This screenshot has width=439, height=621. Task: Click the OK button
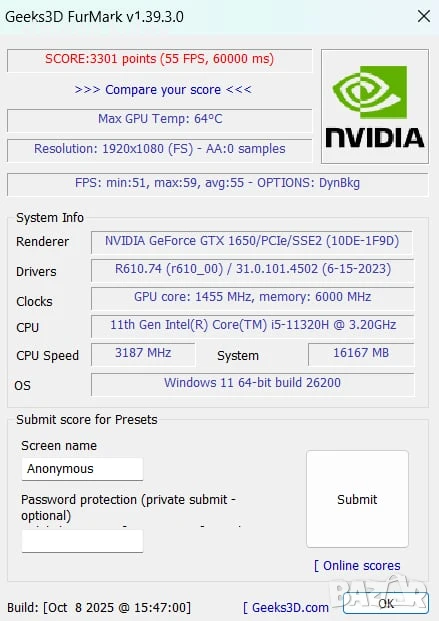pos(386,603)
